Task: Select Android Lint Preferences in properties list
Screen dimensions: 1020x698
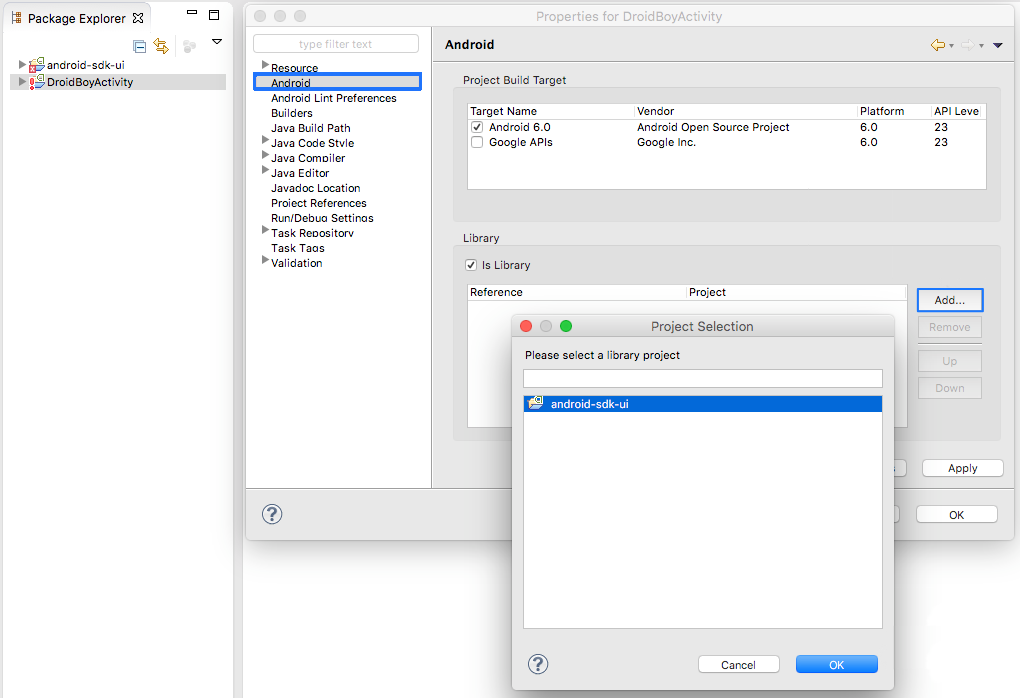Action: point(333,98)
